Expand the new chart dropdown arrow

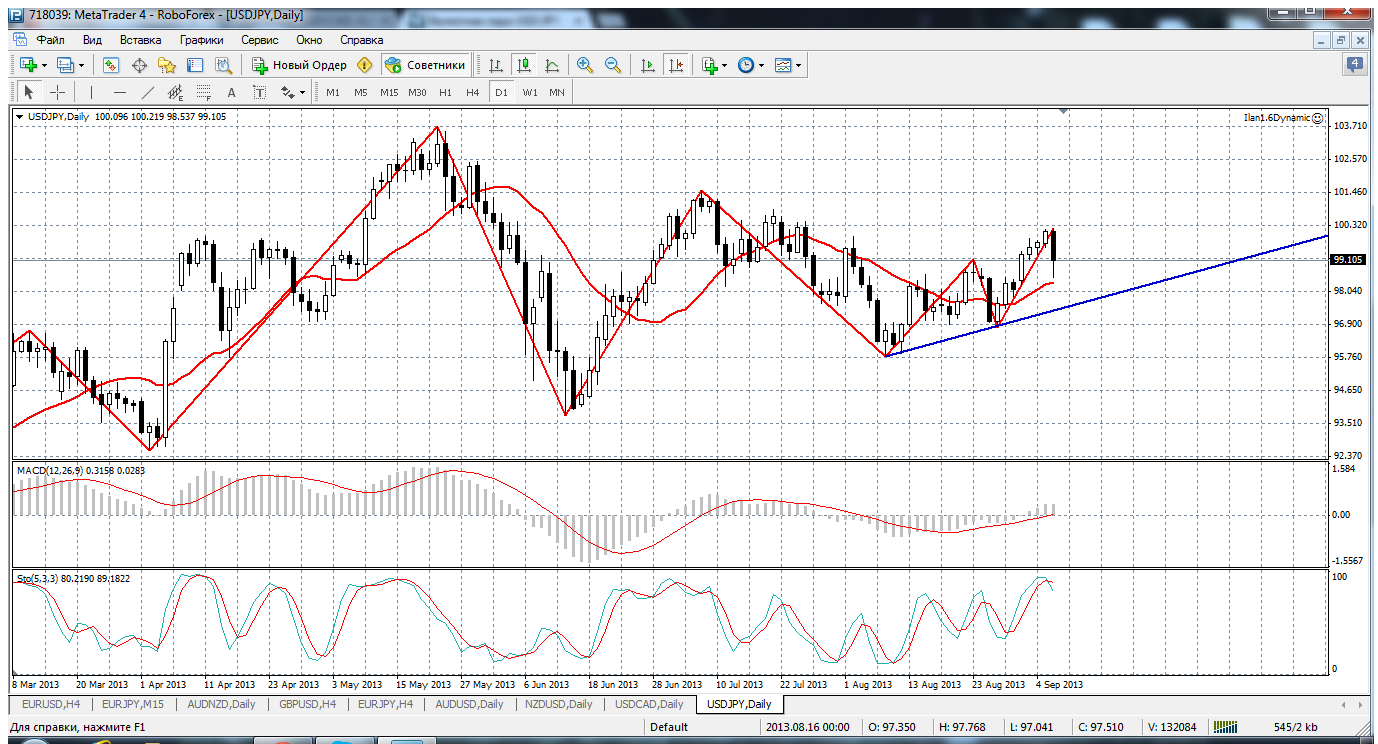(45, 65)
